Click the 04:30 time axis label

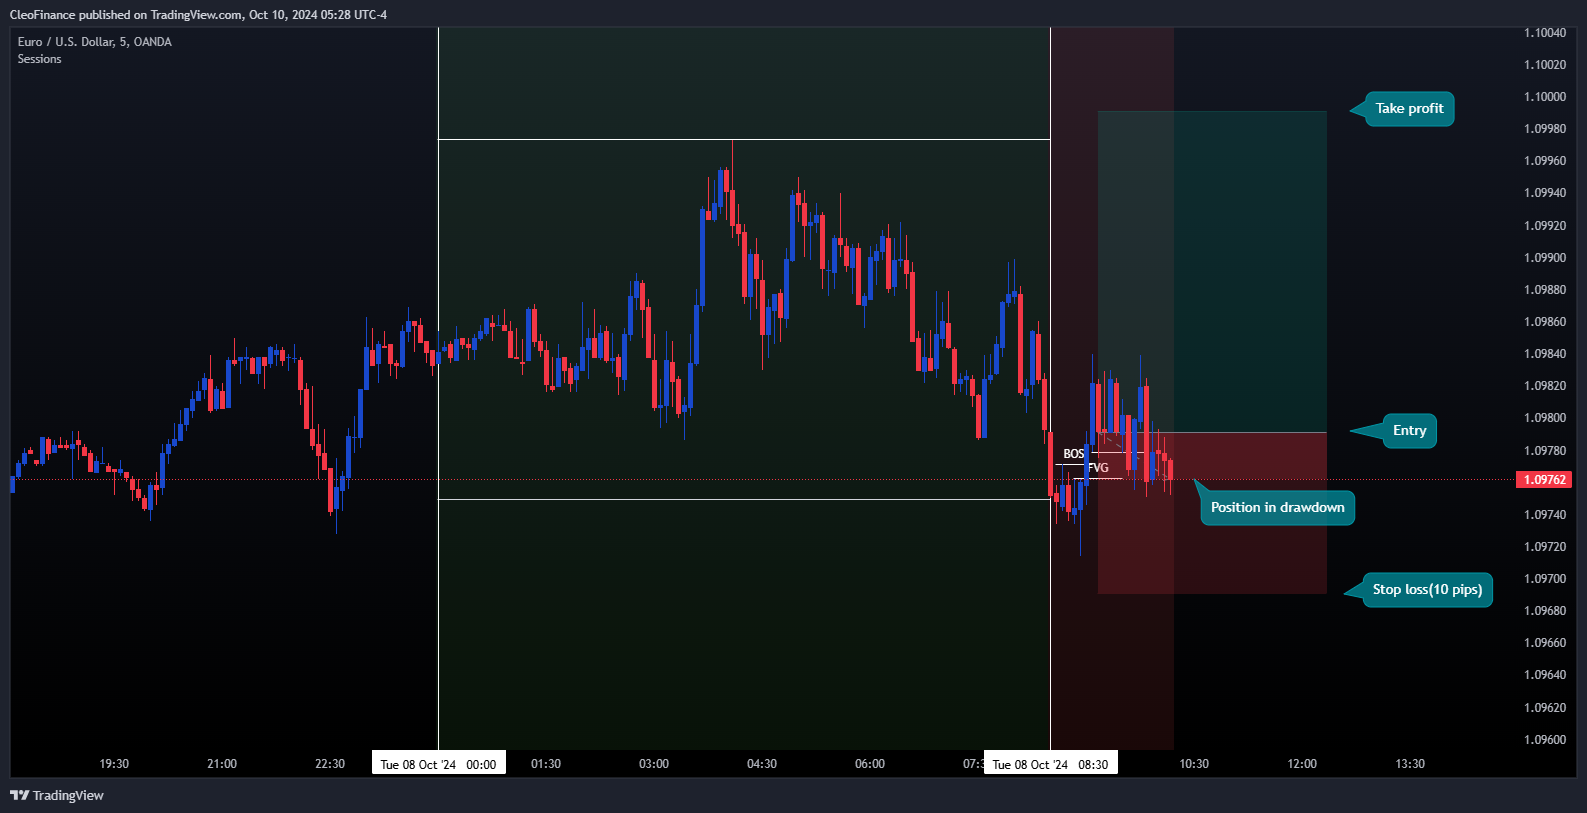762,764
